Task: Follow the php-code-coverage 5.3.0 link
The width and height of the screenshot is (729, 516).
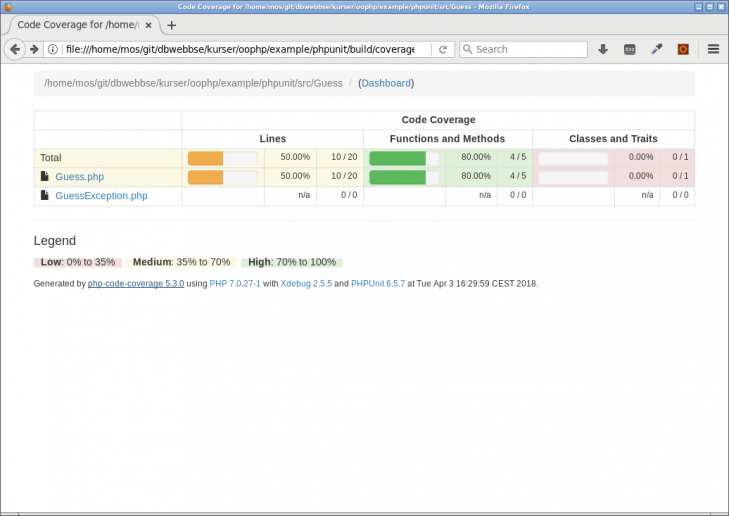Action: click(x=136, y=284)
